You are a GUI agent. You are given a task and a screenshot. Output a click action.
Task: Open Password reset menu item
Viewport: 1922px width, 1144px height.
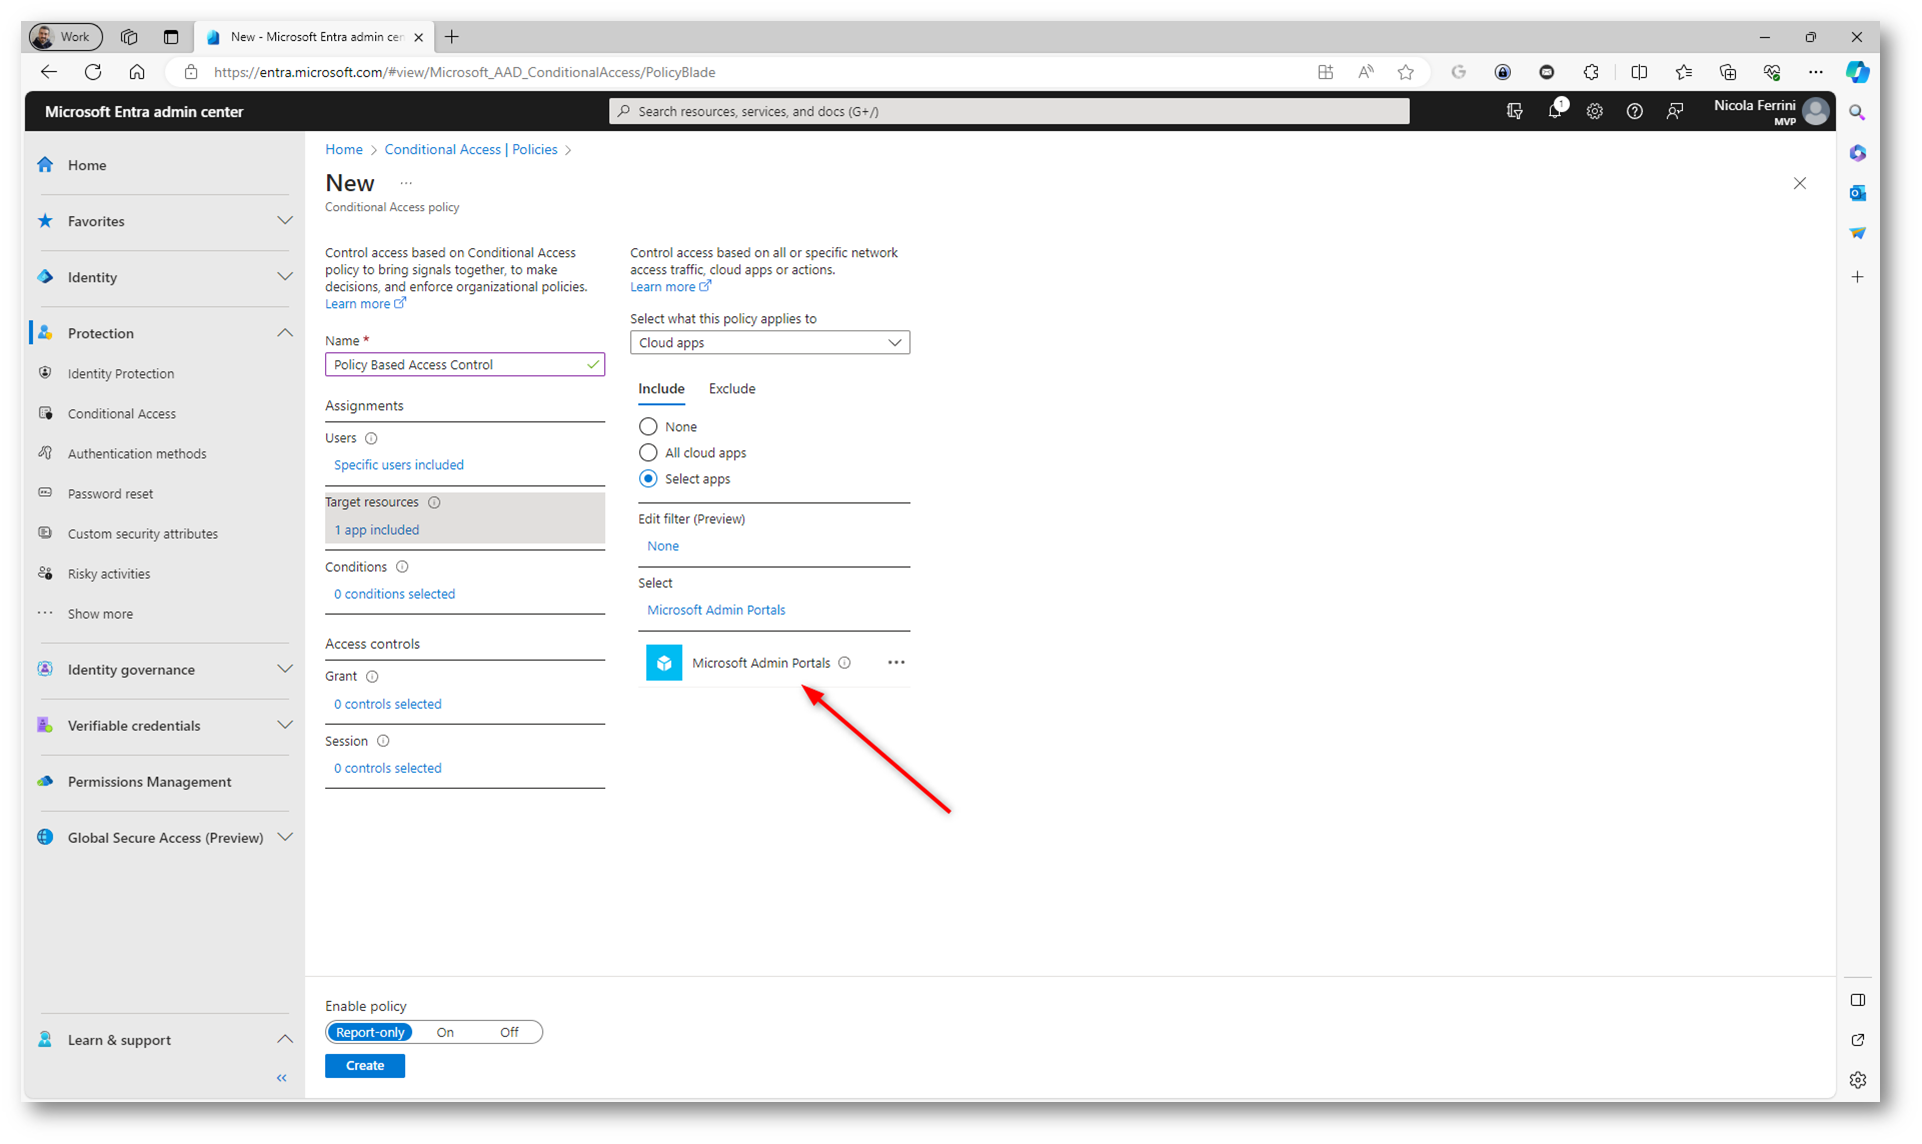[110, 494]
